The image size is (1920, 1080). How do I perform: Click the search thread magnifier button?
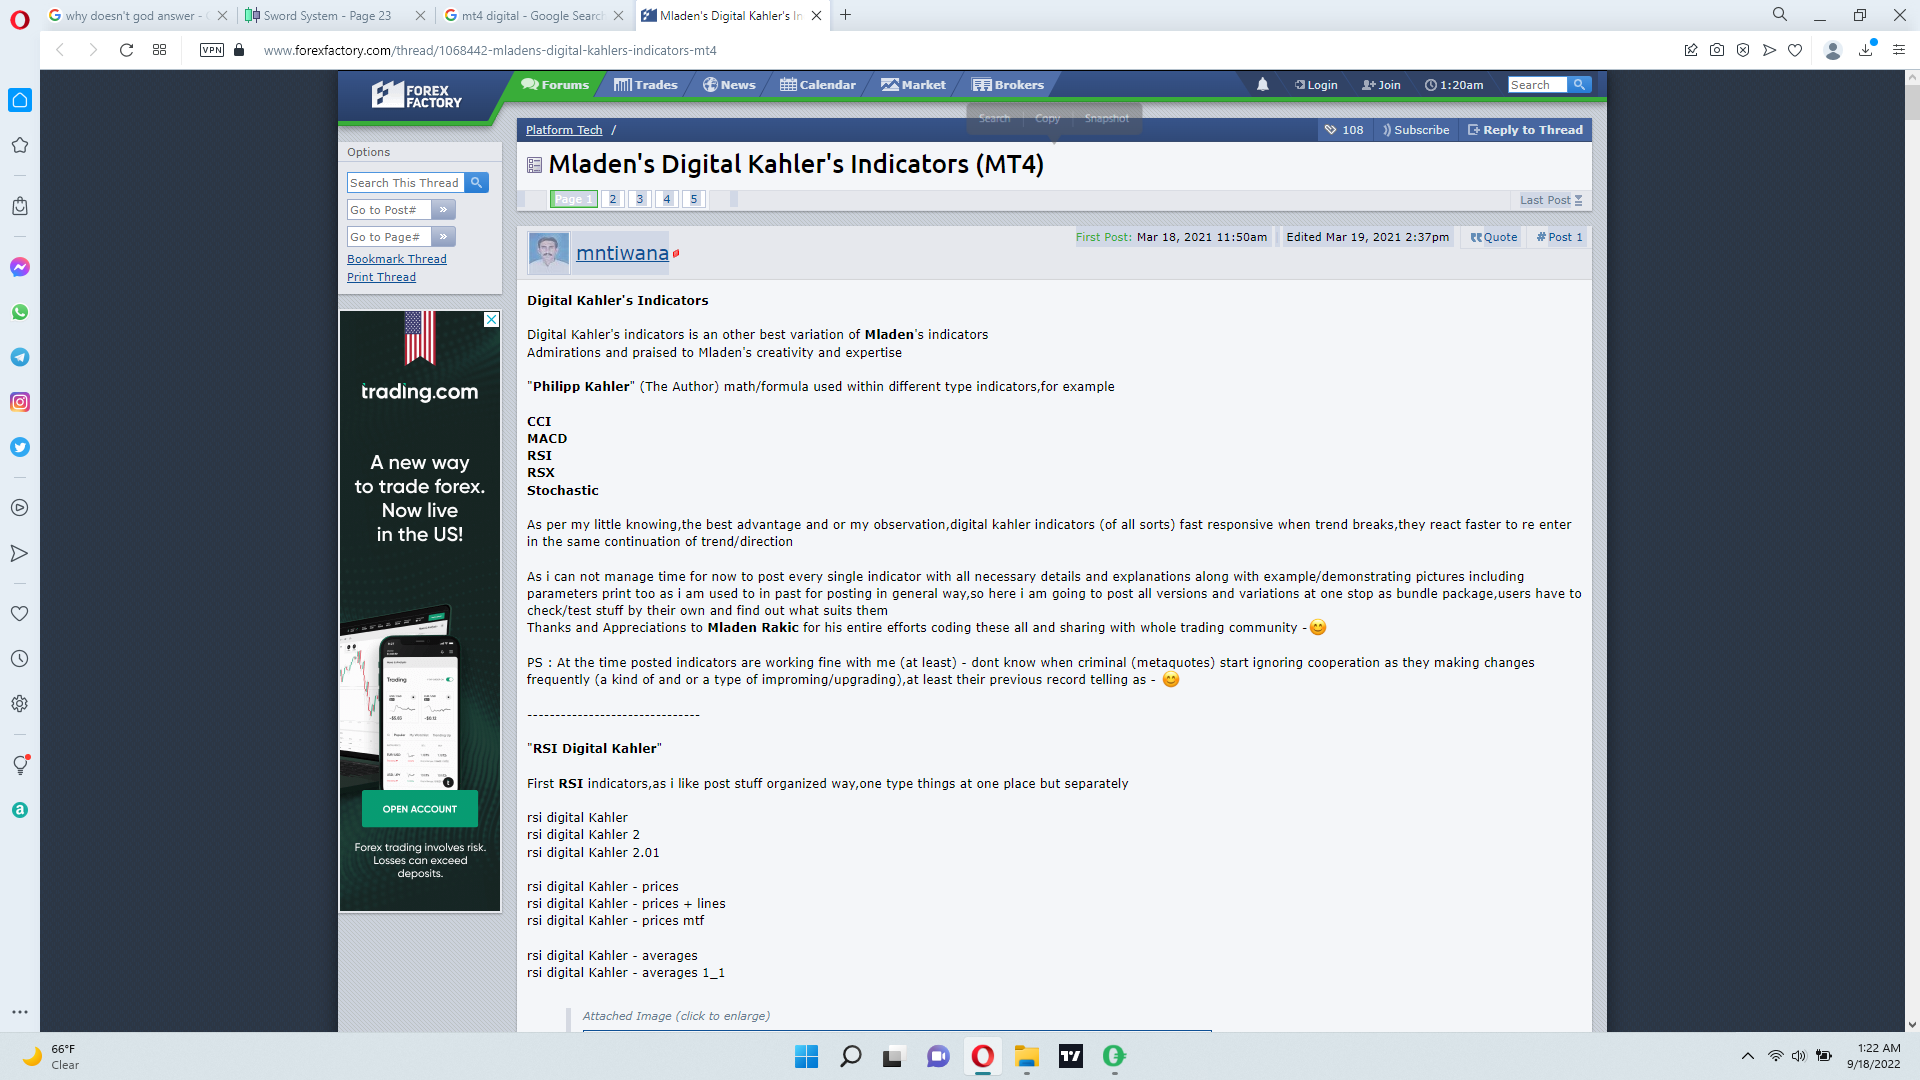click(x=477, y=183)
